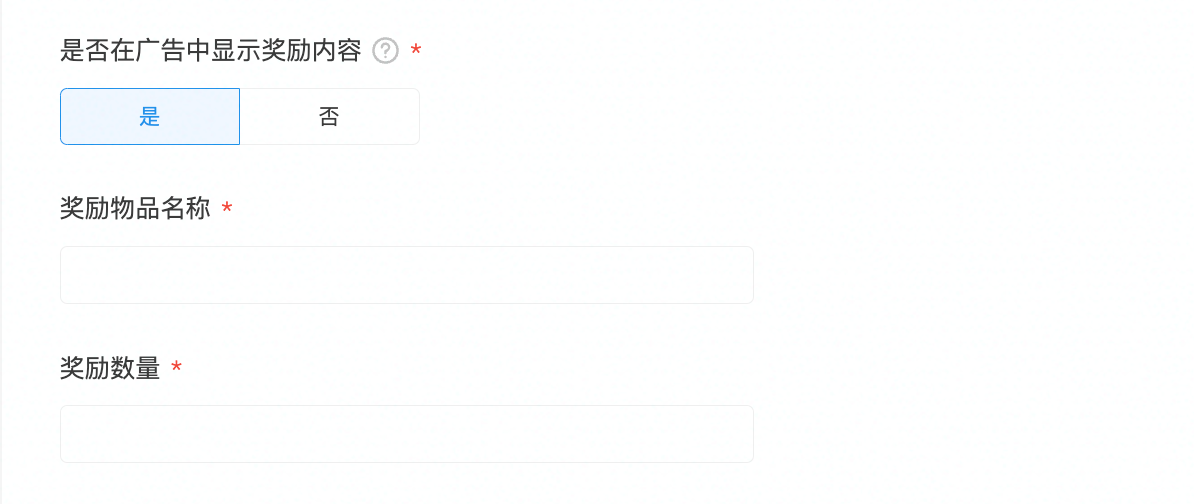Click the help icon beside 是否在广告中显示奖励内容
Viewport: 1194px width, 504px height.
point(385,51)
